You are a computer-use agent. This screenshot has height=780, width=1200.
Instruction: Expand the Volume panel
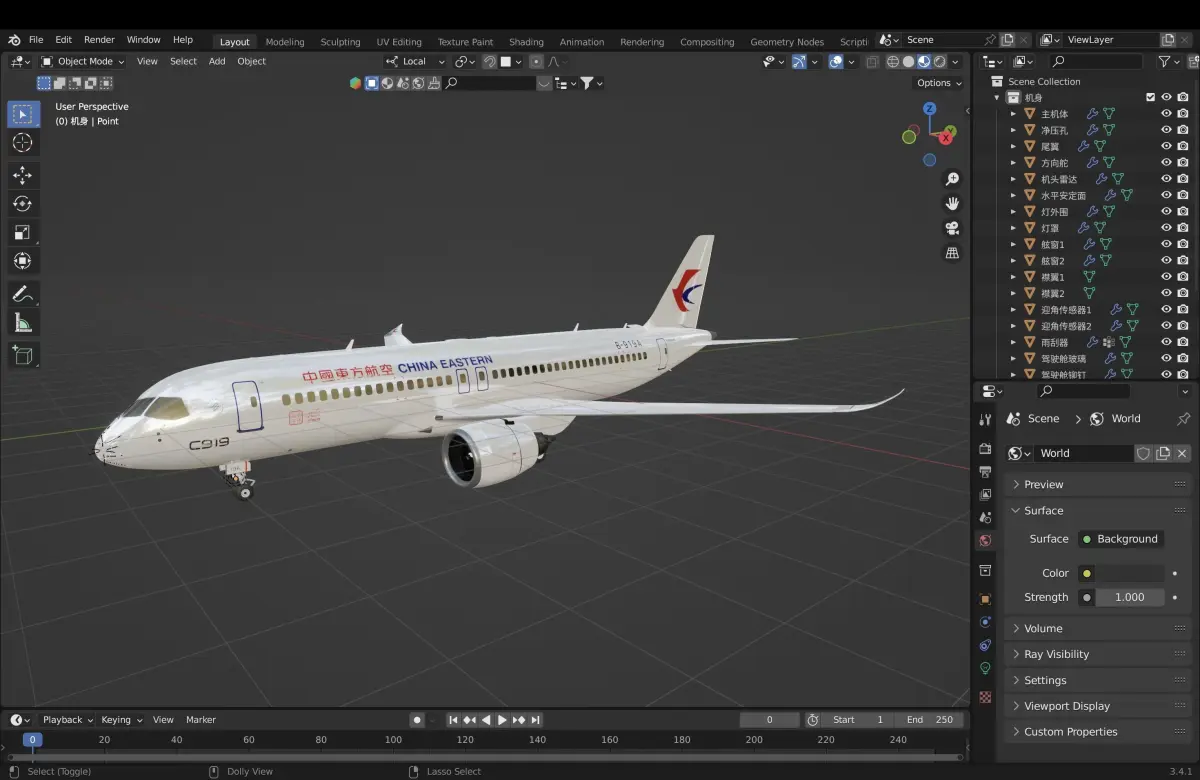pyautogui.click(x=1098, y=628)
